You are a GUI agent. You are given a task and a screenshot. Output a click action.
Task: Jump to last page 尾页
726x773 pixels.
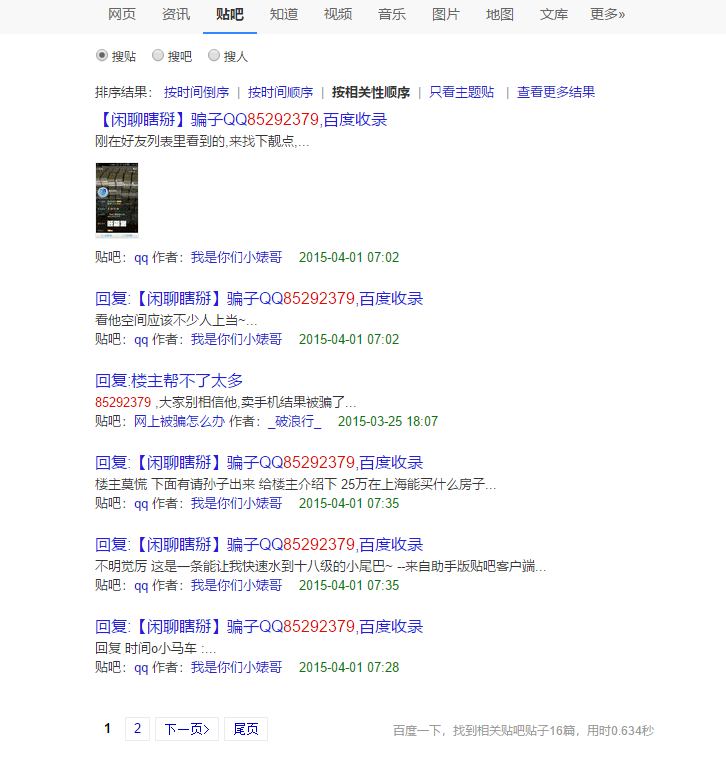246,729
